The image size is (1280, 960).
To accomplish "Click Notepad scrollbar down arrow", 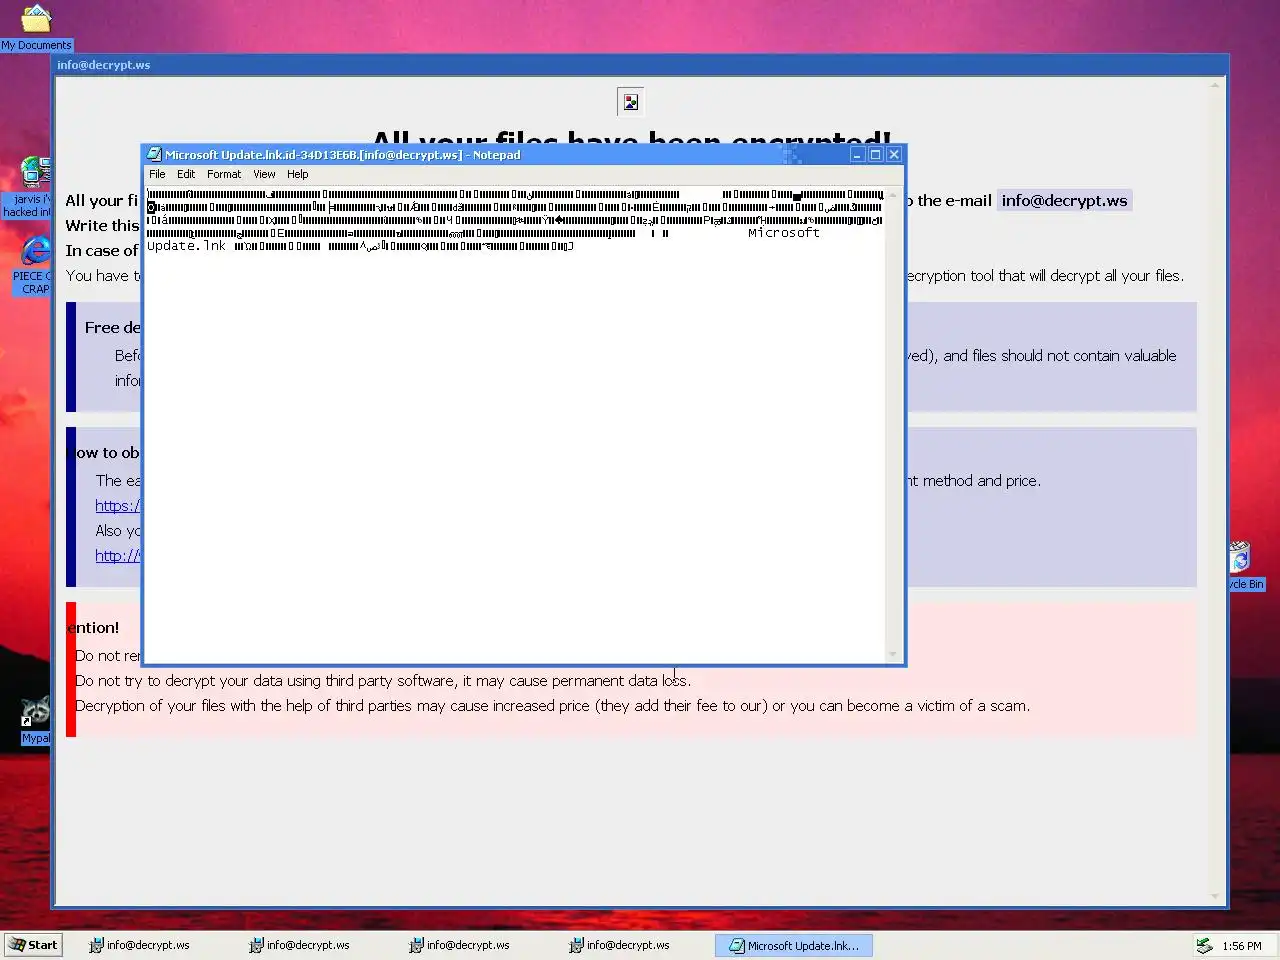I will 893,655.
